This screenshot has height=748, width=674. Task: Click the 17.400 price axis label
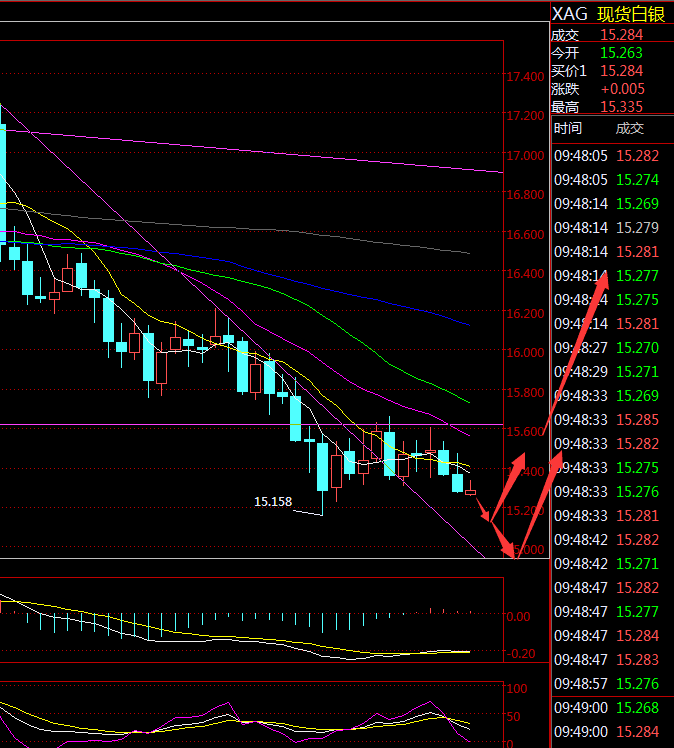click(x=525, y=76)
